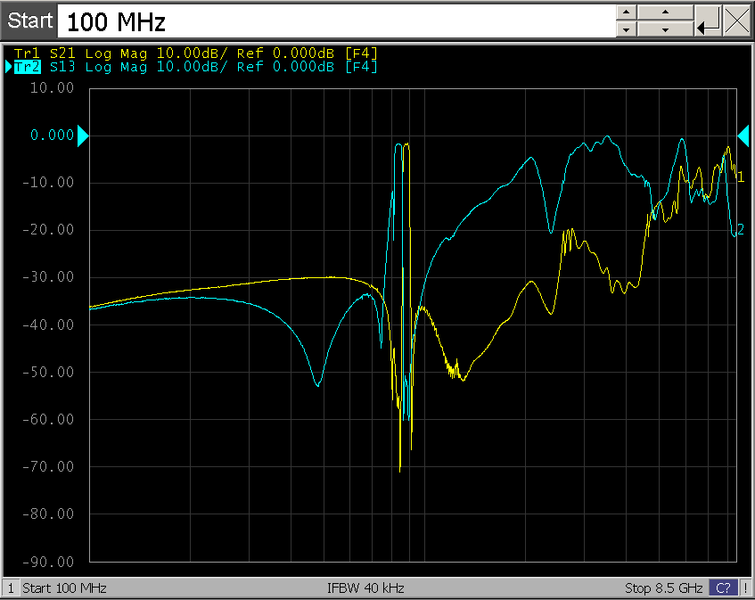Click the exclamation warning indicator
Screen dimensions: 755x600
coord(745,588)
